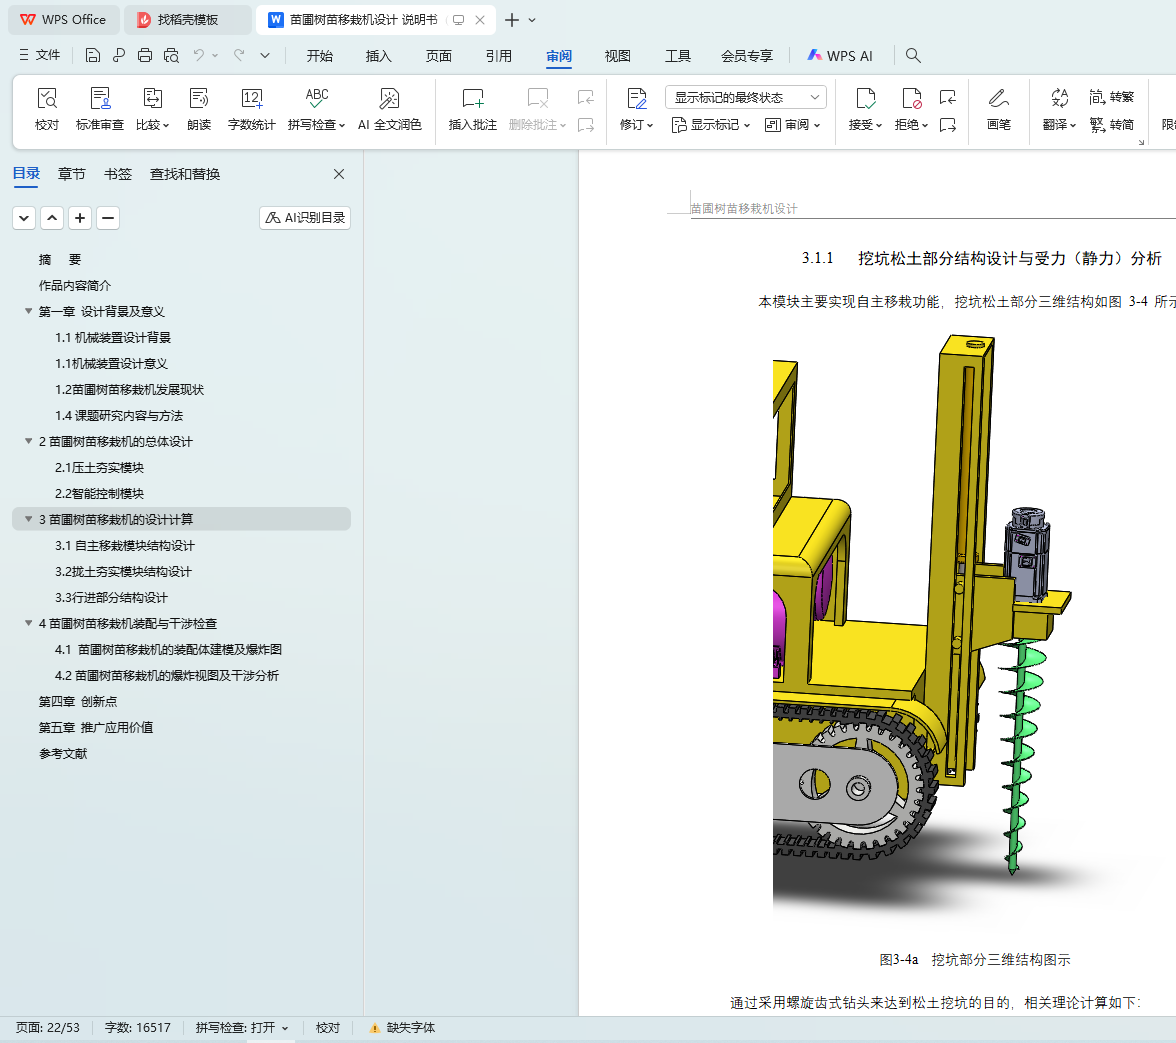Switch to the 引用 ribbon tab
The width and height of the screenshot is (1176, 1043).
499,55
